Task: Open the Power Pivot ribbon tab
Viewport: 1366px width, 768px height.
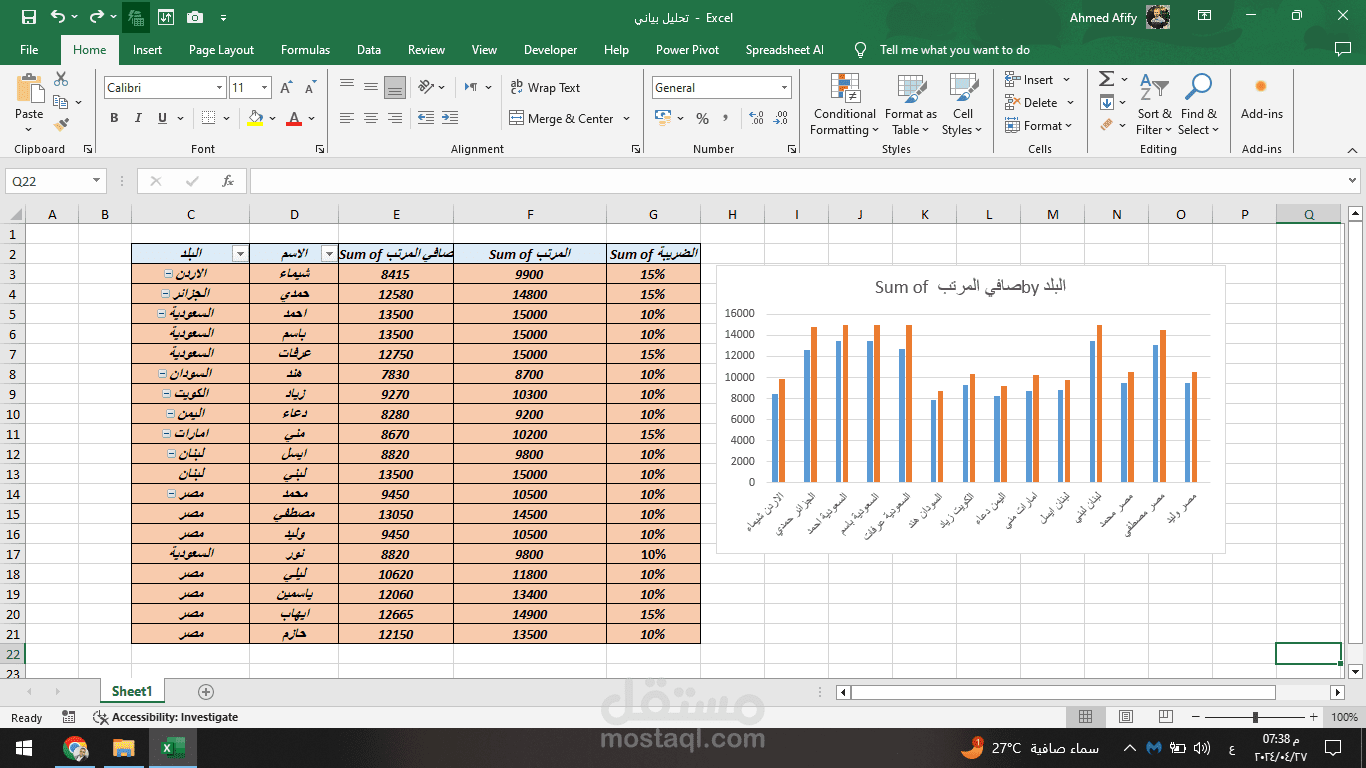Action: (x=687, y=49)
